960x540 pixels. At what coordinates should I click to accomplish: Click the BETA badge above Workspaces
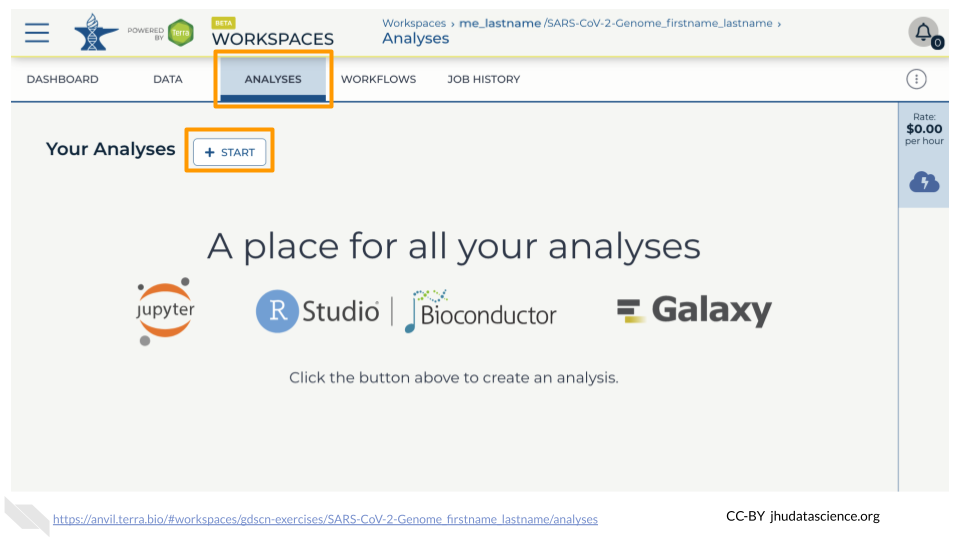tap(223, 23)
